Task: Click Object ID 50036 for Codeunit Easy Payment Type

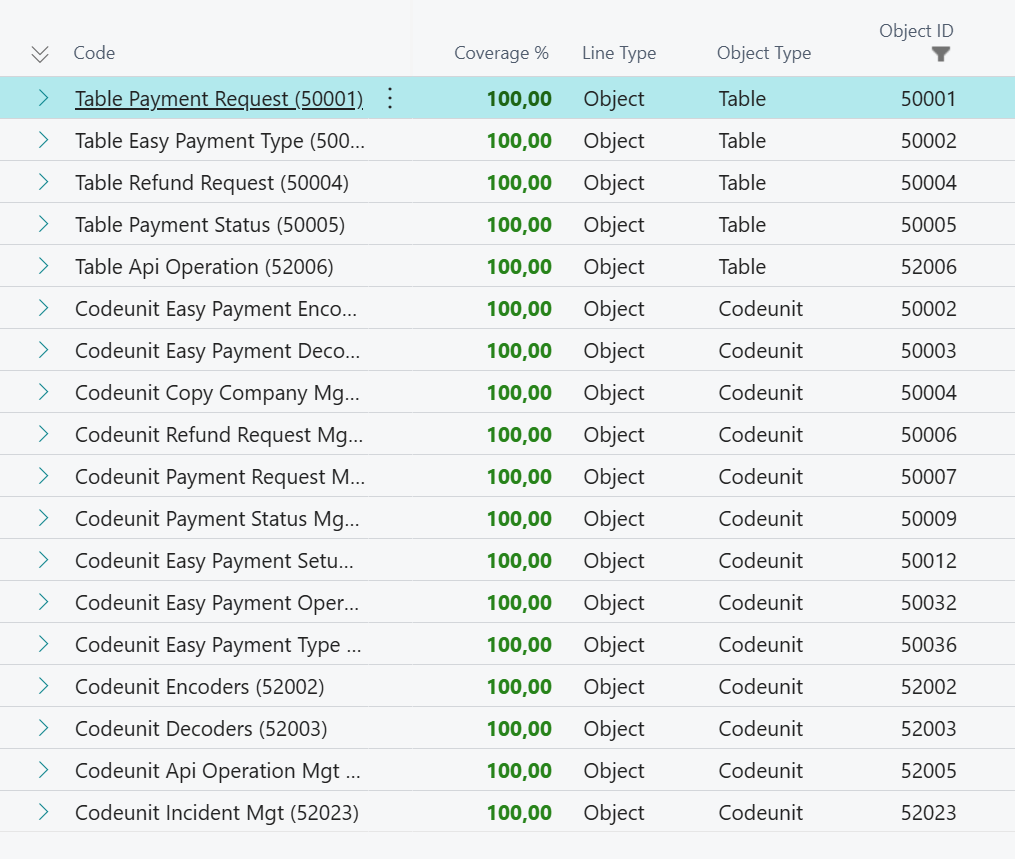Action: click(x=928, y=645)
